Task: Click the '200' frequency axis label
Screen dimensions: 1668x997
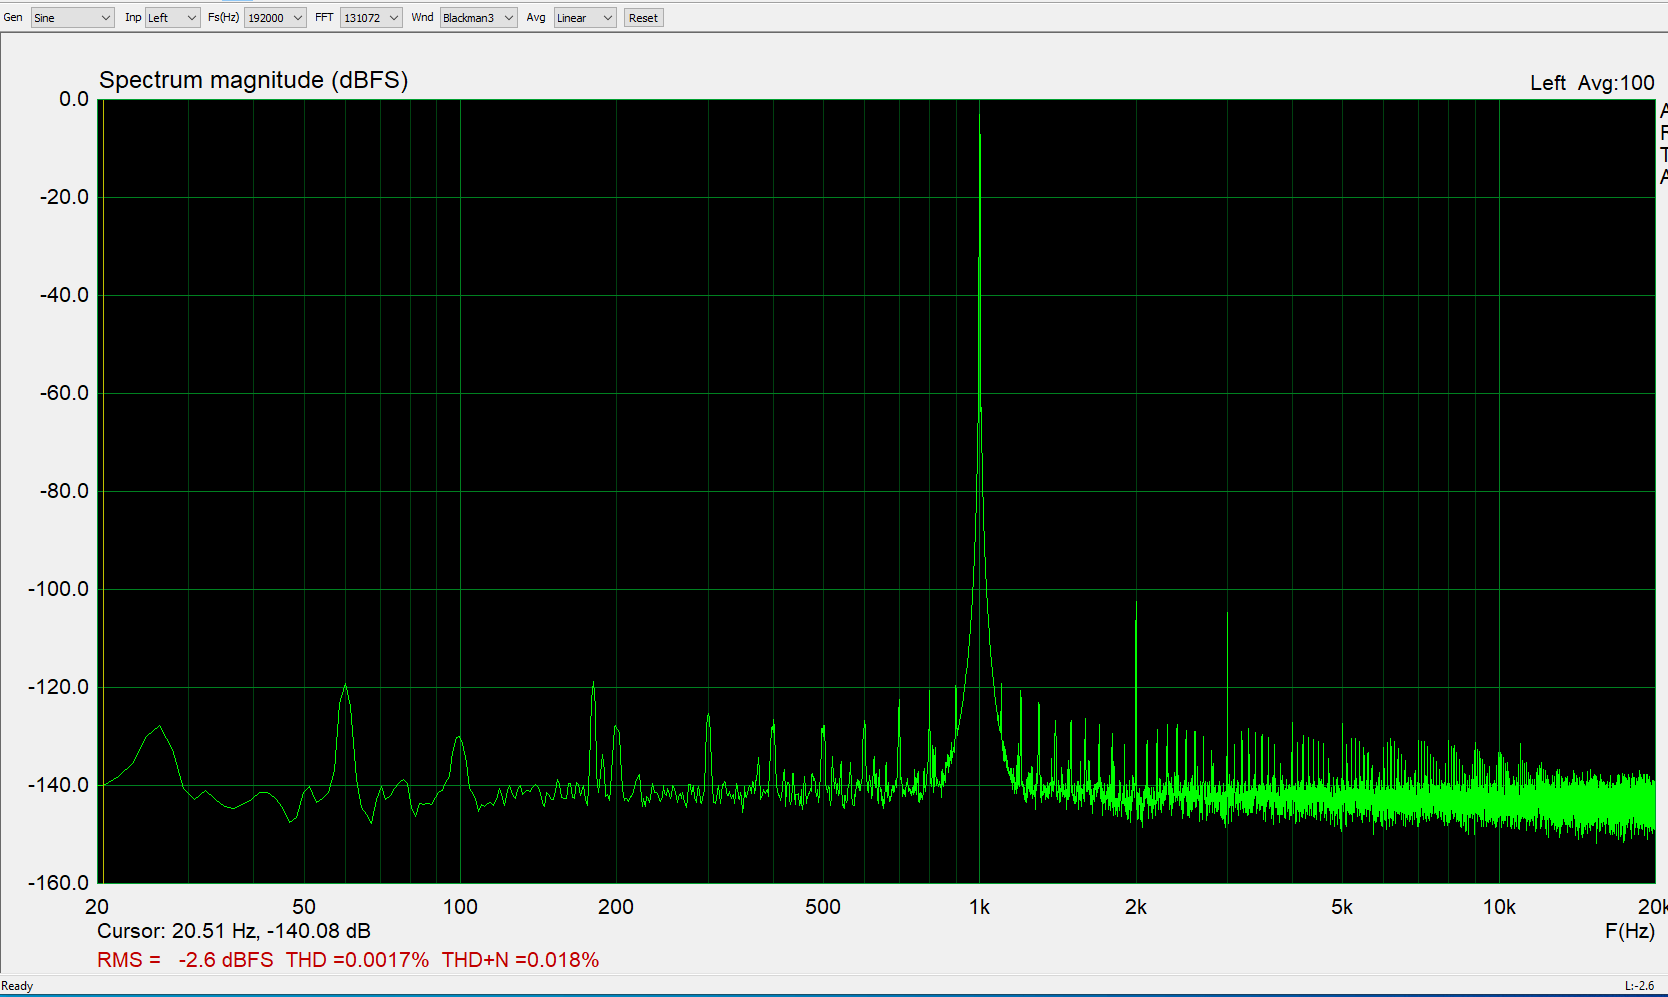Action: [616, 907]
